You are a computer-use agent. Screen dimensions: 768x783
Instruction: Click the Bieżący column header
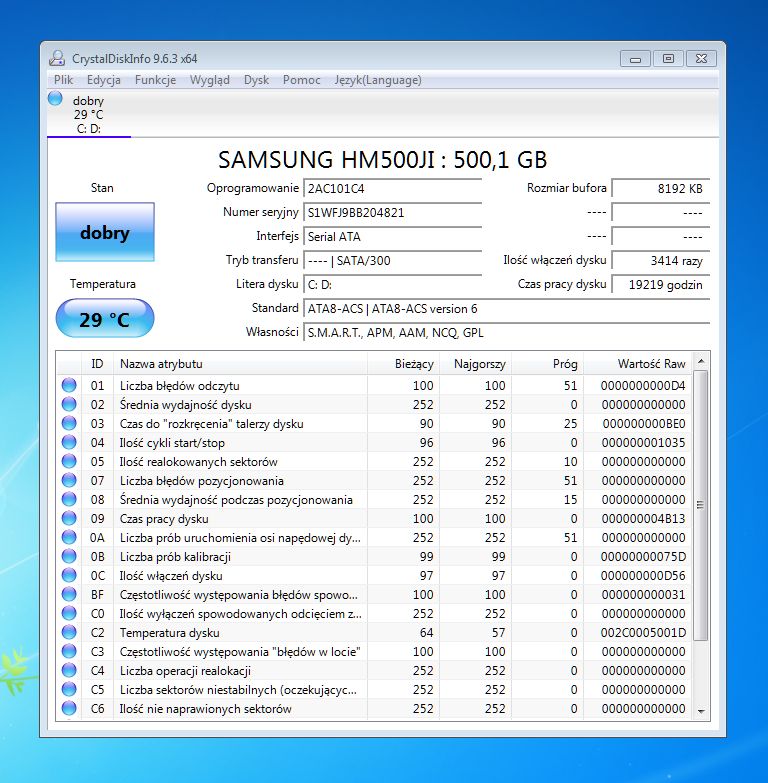coord(403,364)
